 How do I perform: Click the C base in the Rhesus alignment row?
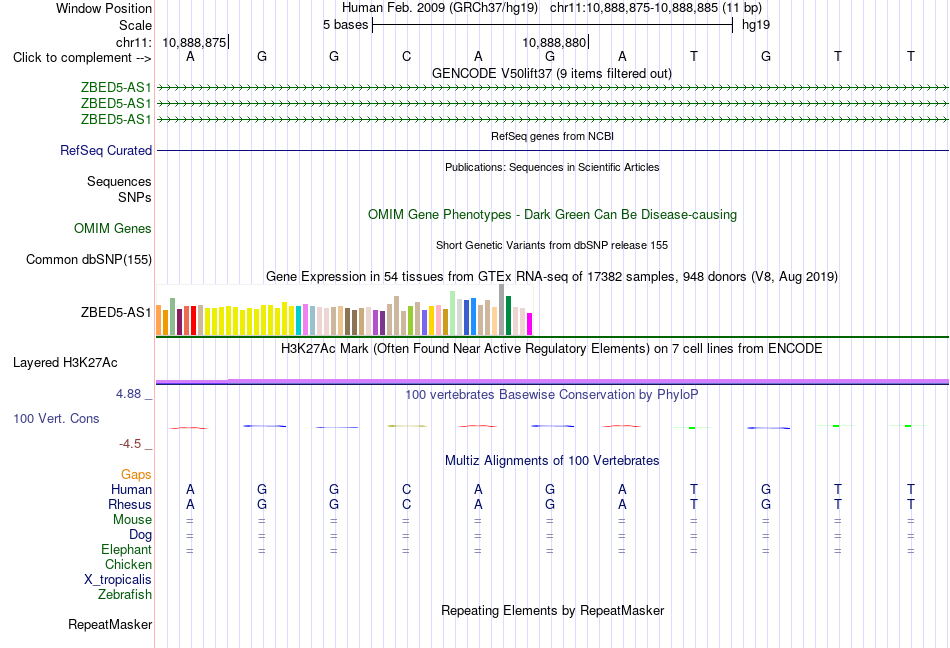(407, 504)
